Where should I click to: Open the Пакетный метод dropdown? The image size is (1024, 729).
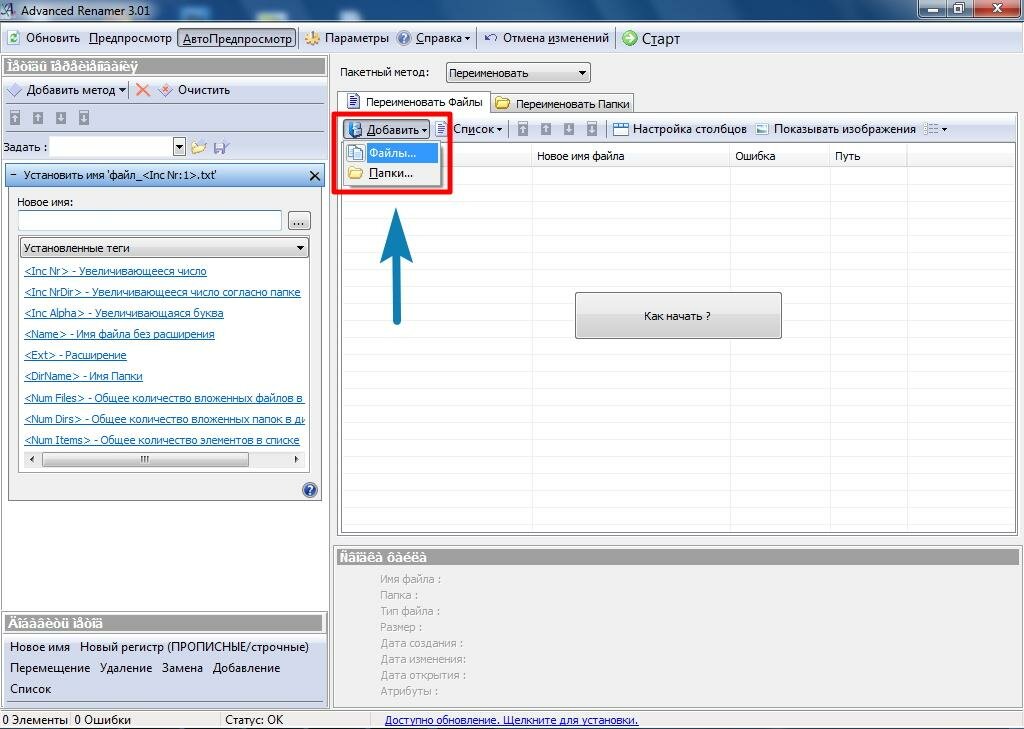(x=518, y=73)
